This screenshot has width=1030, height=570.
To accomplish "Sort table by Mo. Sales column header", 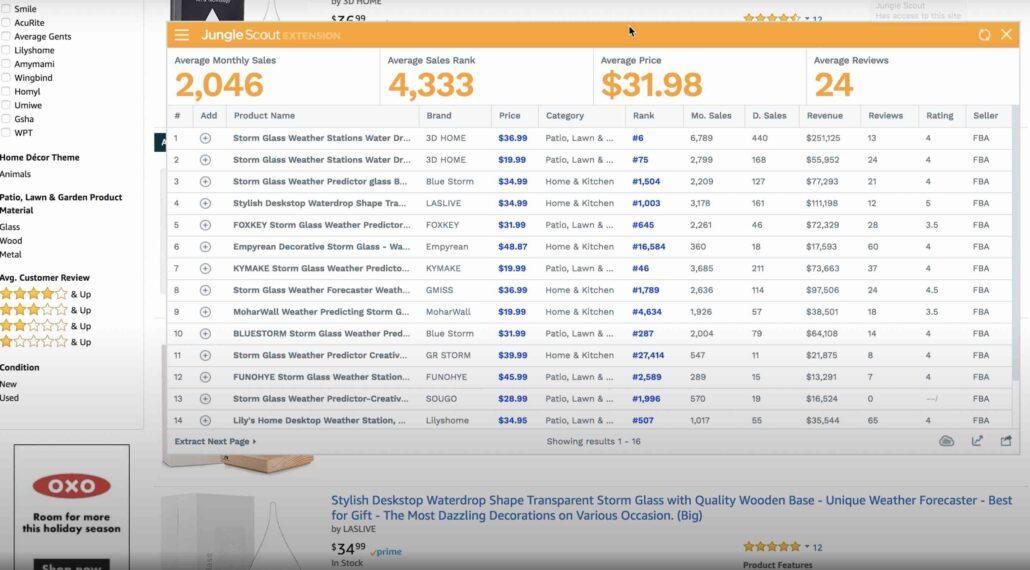I will tap(710, 116).
